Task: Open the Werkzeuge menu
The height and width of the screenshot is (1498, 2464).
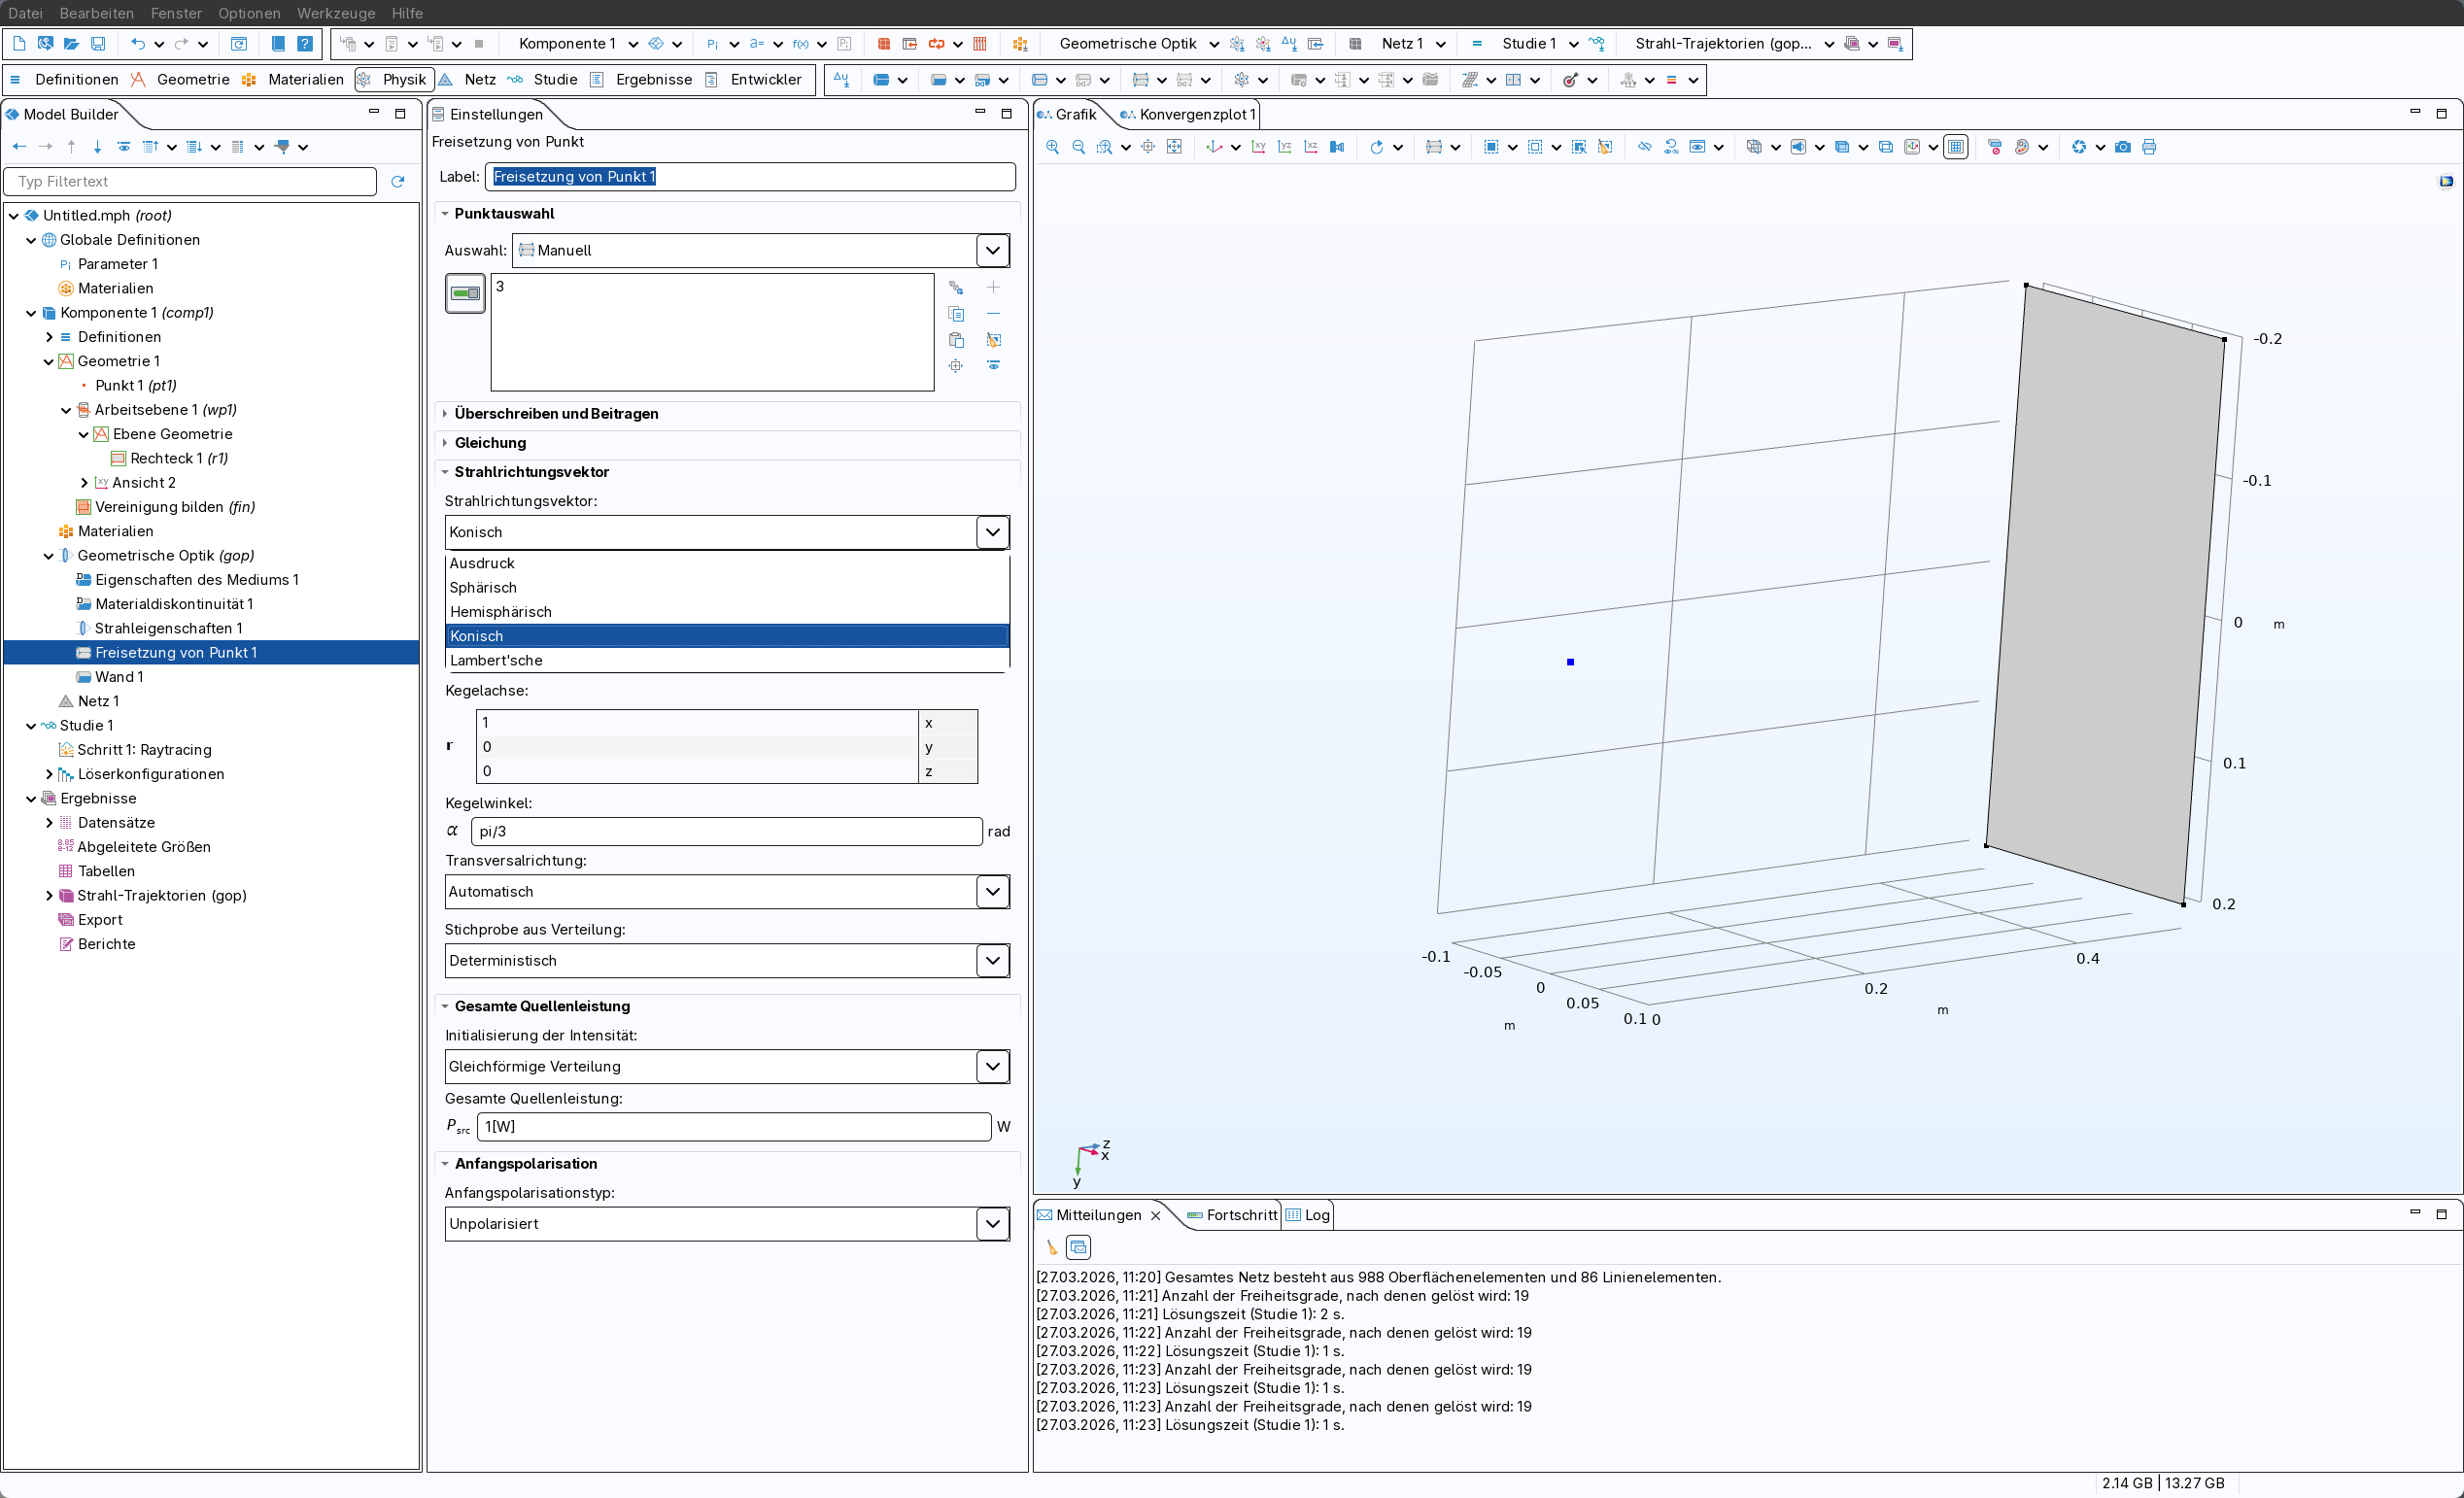Action: point(336,13)
